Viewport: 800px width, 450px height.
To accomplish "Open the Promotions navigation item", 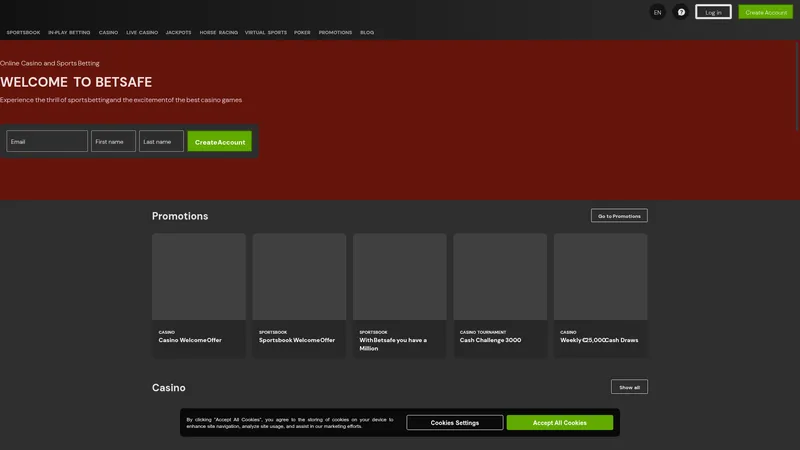I will [x=335, y=32].
